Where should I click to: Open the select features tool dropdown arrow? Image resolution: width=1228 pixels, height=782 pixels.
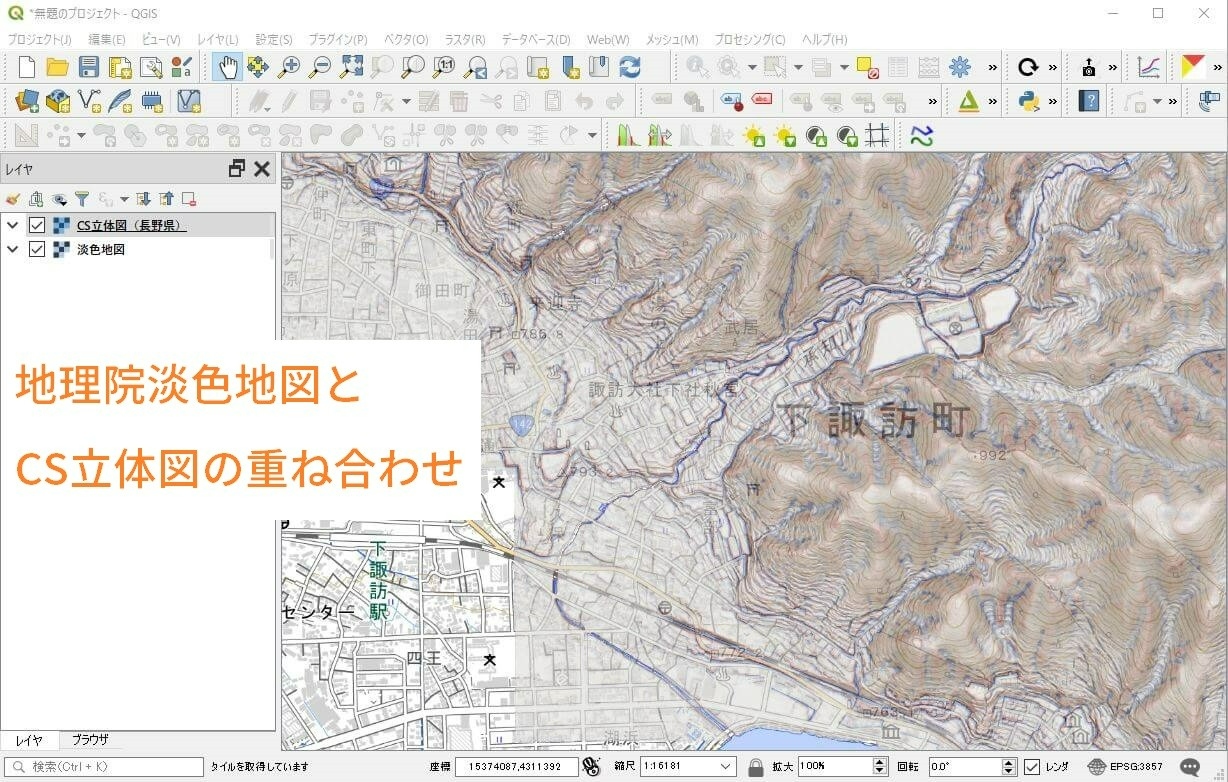(x=798, y=68)
